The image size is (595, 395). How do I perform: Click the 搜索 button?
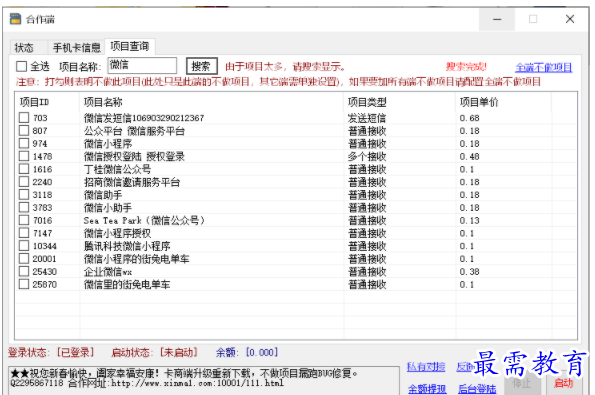click(201, 66)
